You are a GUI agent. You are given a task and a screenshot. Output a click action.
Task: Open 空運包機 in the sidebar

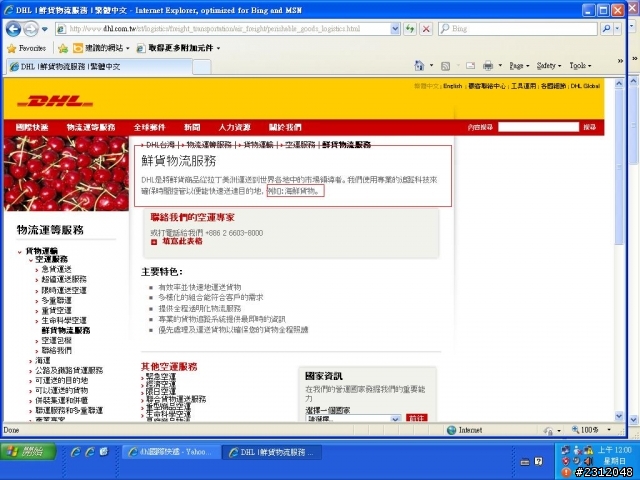(x=56, y=340)
